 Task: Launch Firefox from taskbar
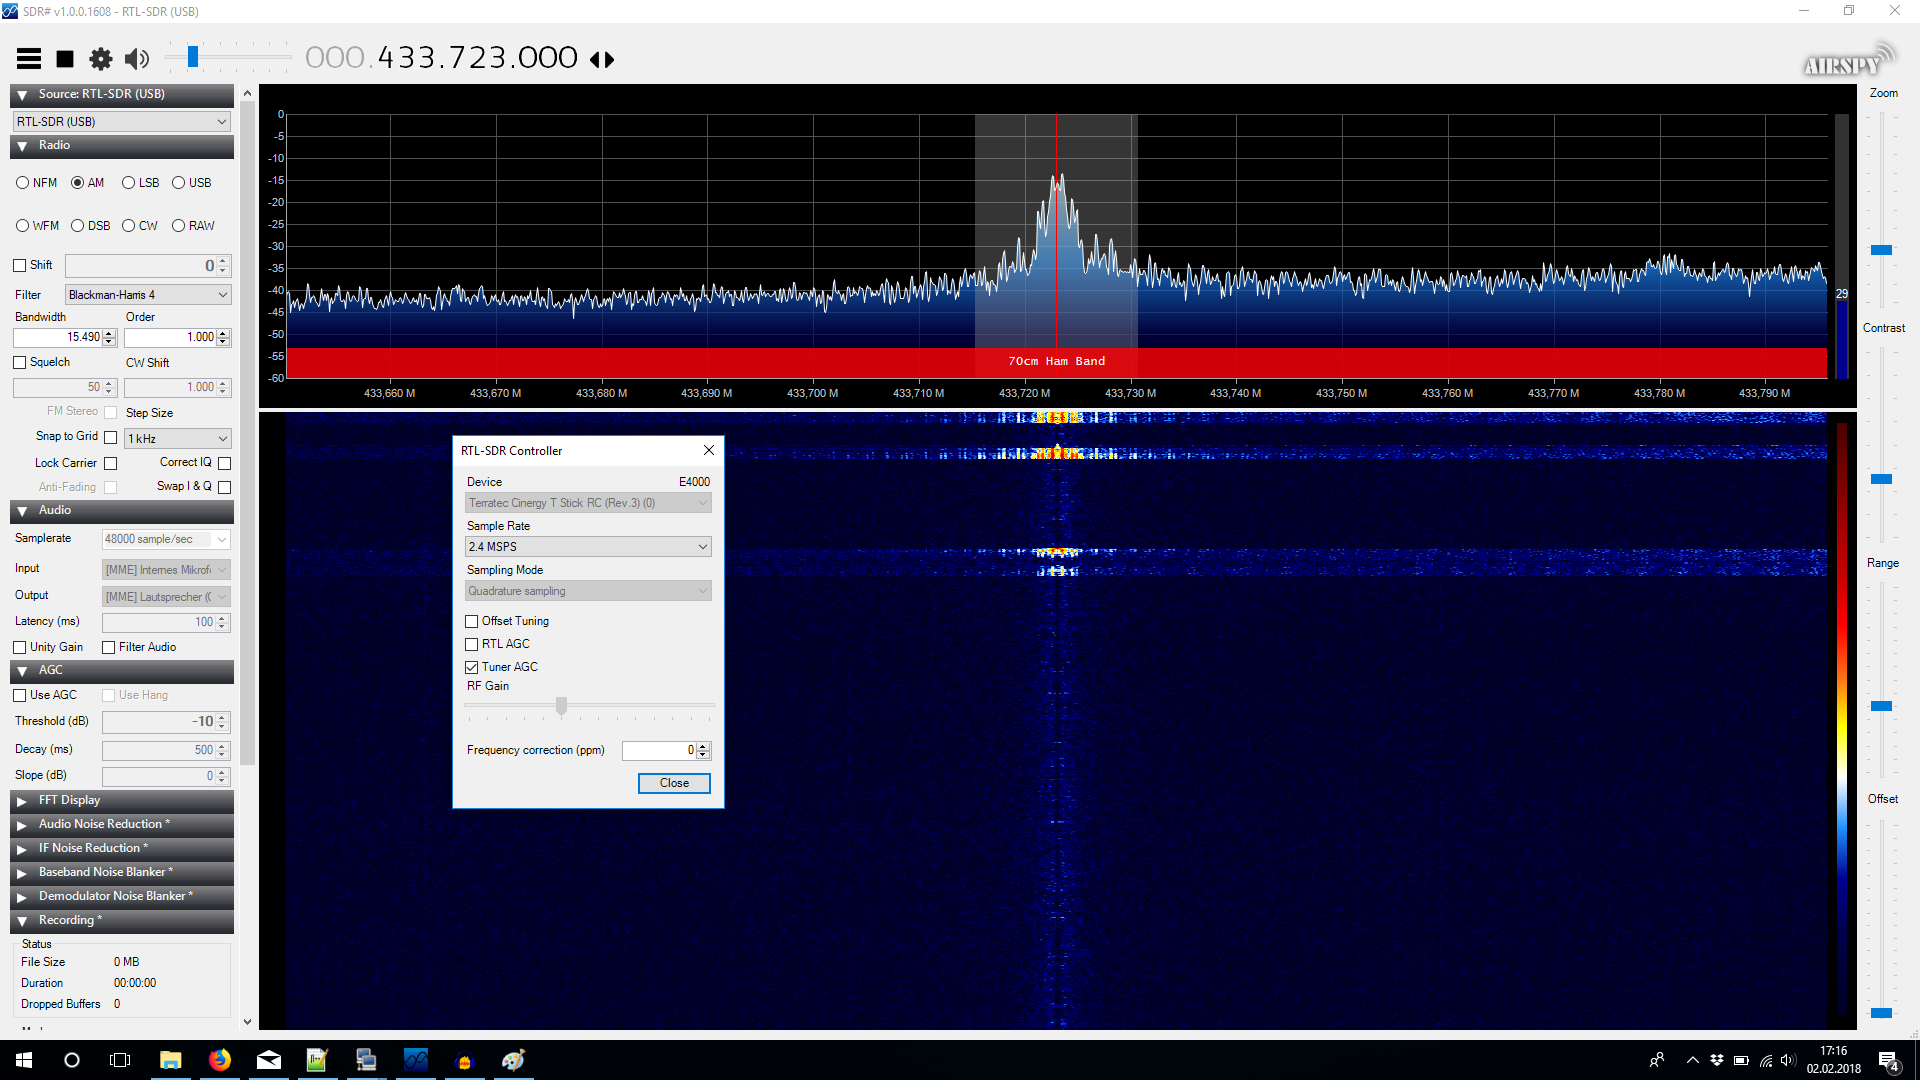click(220, 1060)
